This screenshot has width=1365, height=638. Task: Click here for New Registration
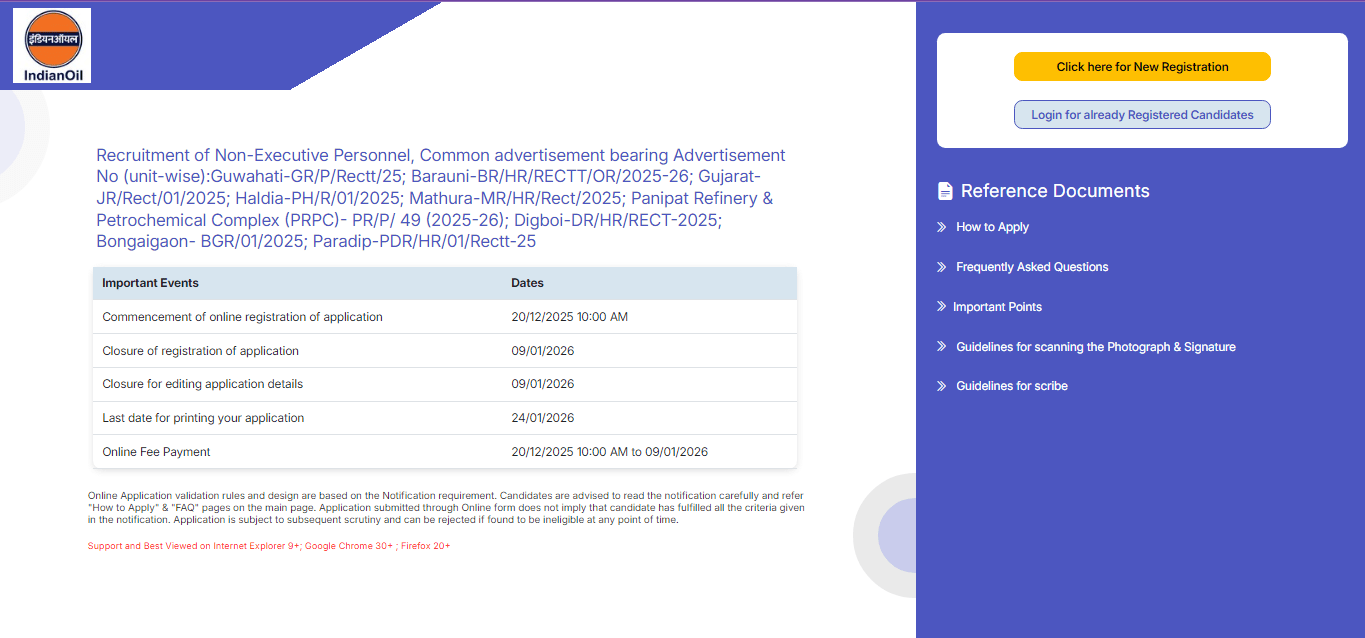click(1142, 66)
